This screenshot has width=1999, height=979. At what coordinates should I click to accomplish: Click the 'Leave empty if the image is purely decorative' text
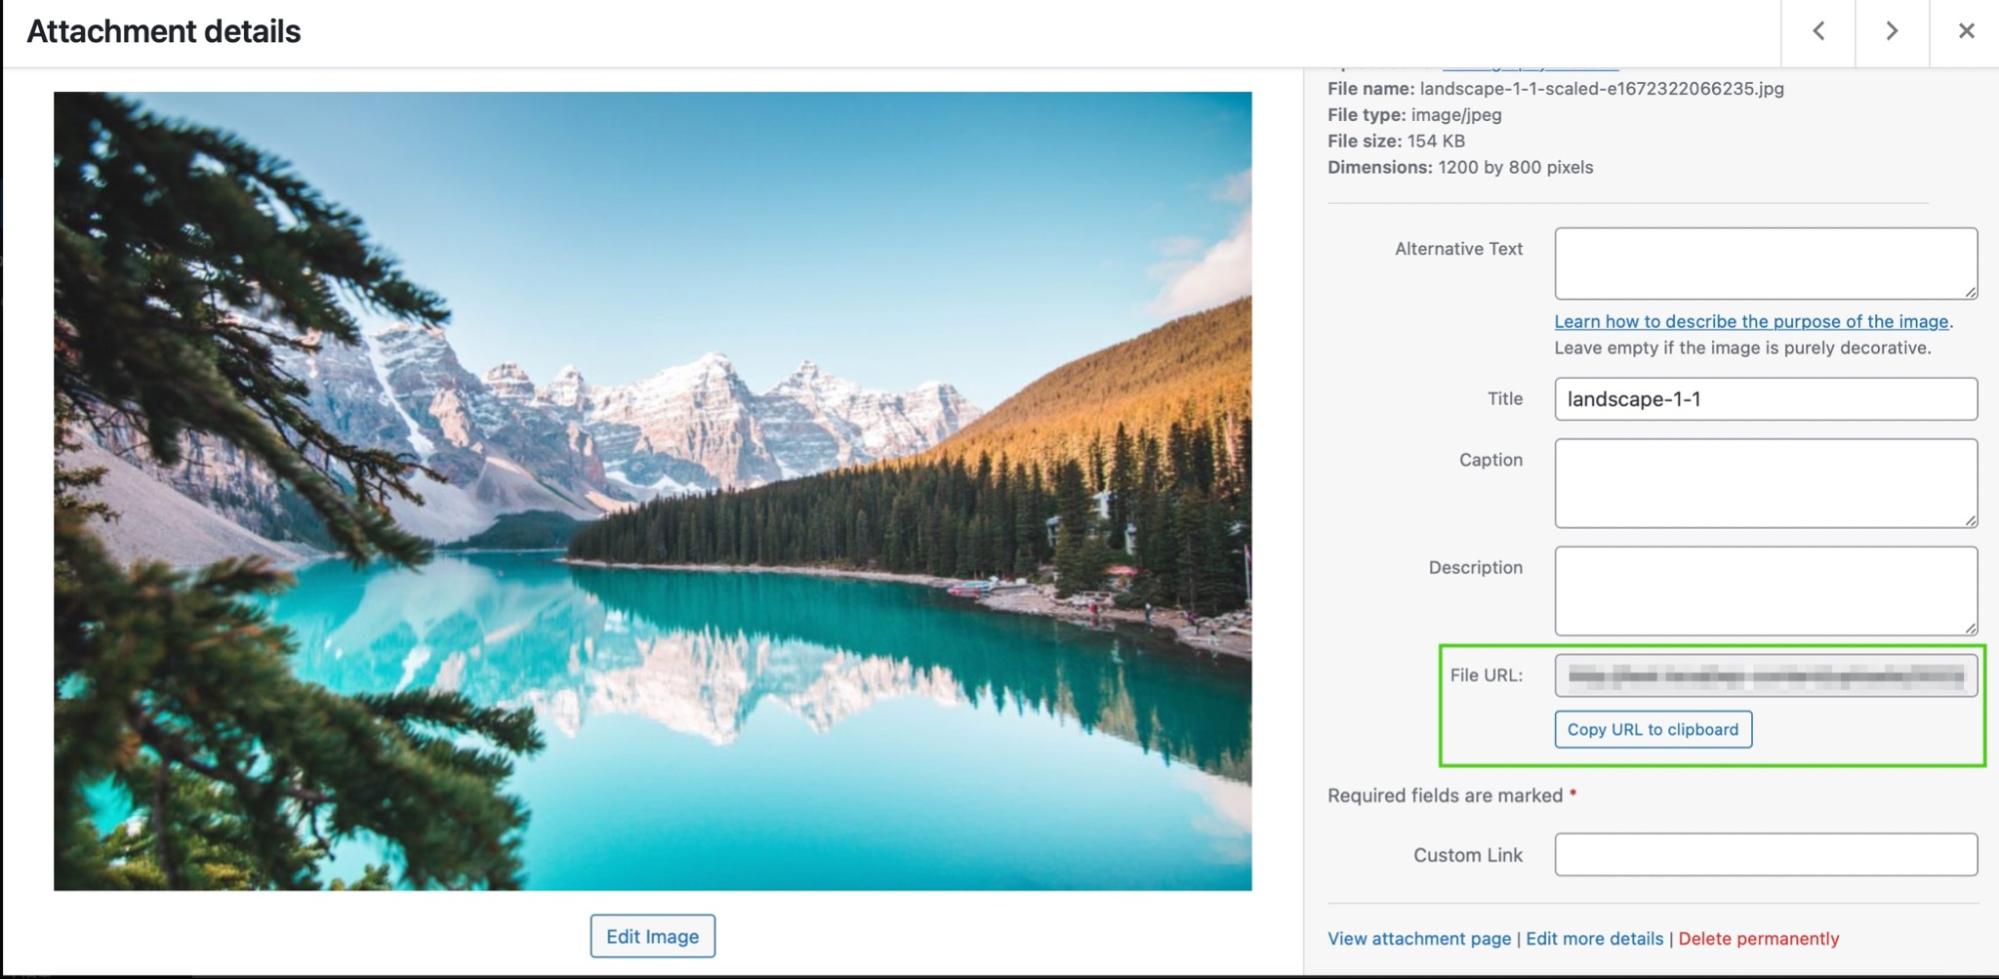tap(1742, 348)
